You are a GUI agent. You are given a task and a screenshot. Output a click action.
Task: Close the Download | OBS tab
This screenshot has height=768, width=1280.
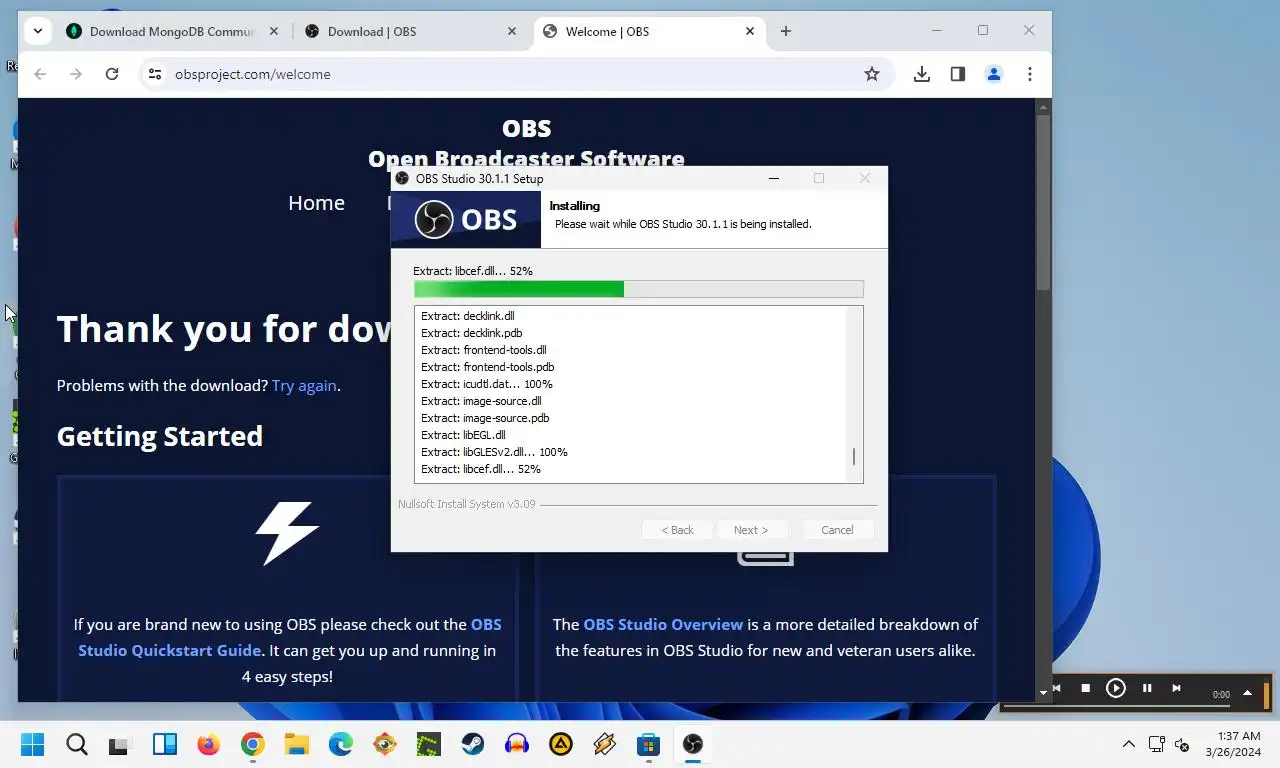pyautogui.click(x=512, y=31)
